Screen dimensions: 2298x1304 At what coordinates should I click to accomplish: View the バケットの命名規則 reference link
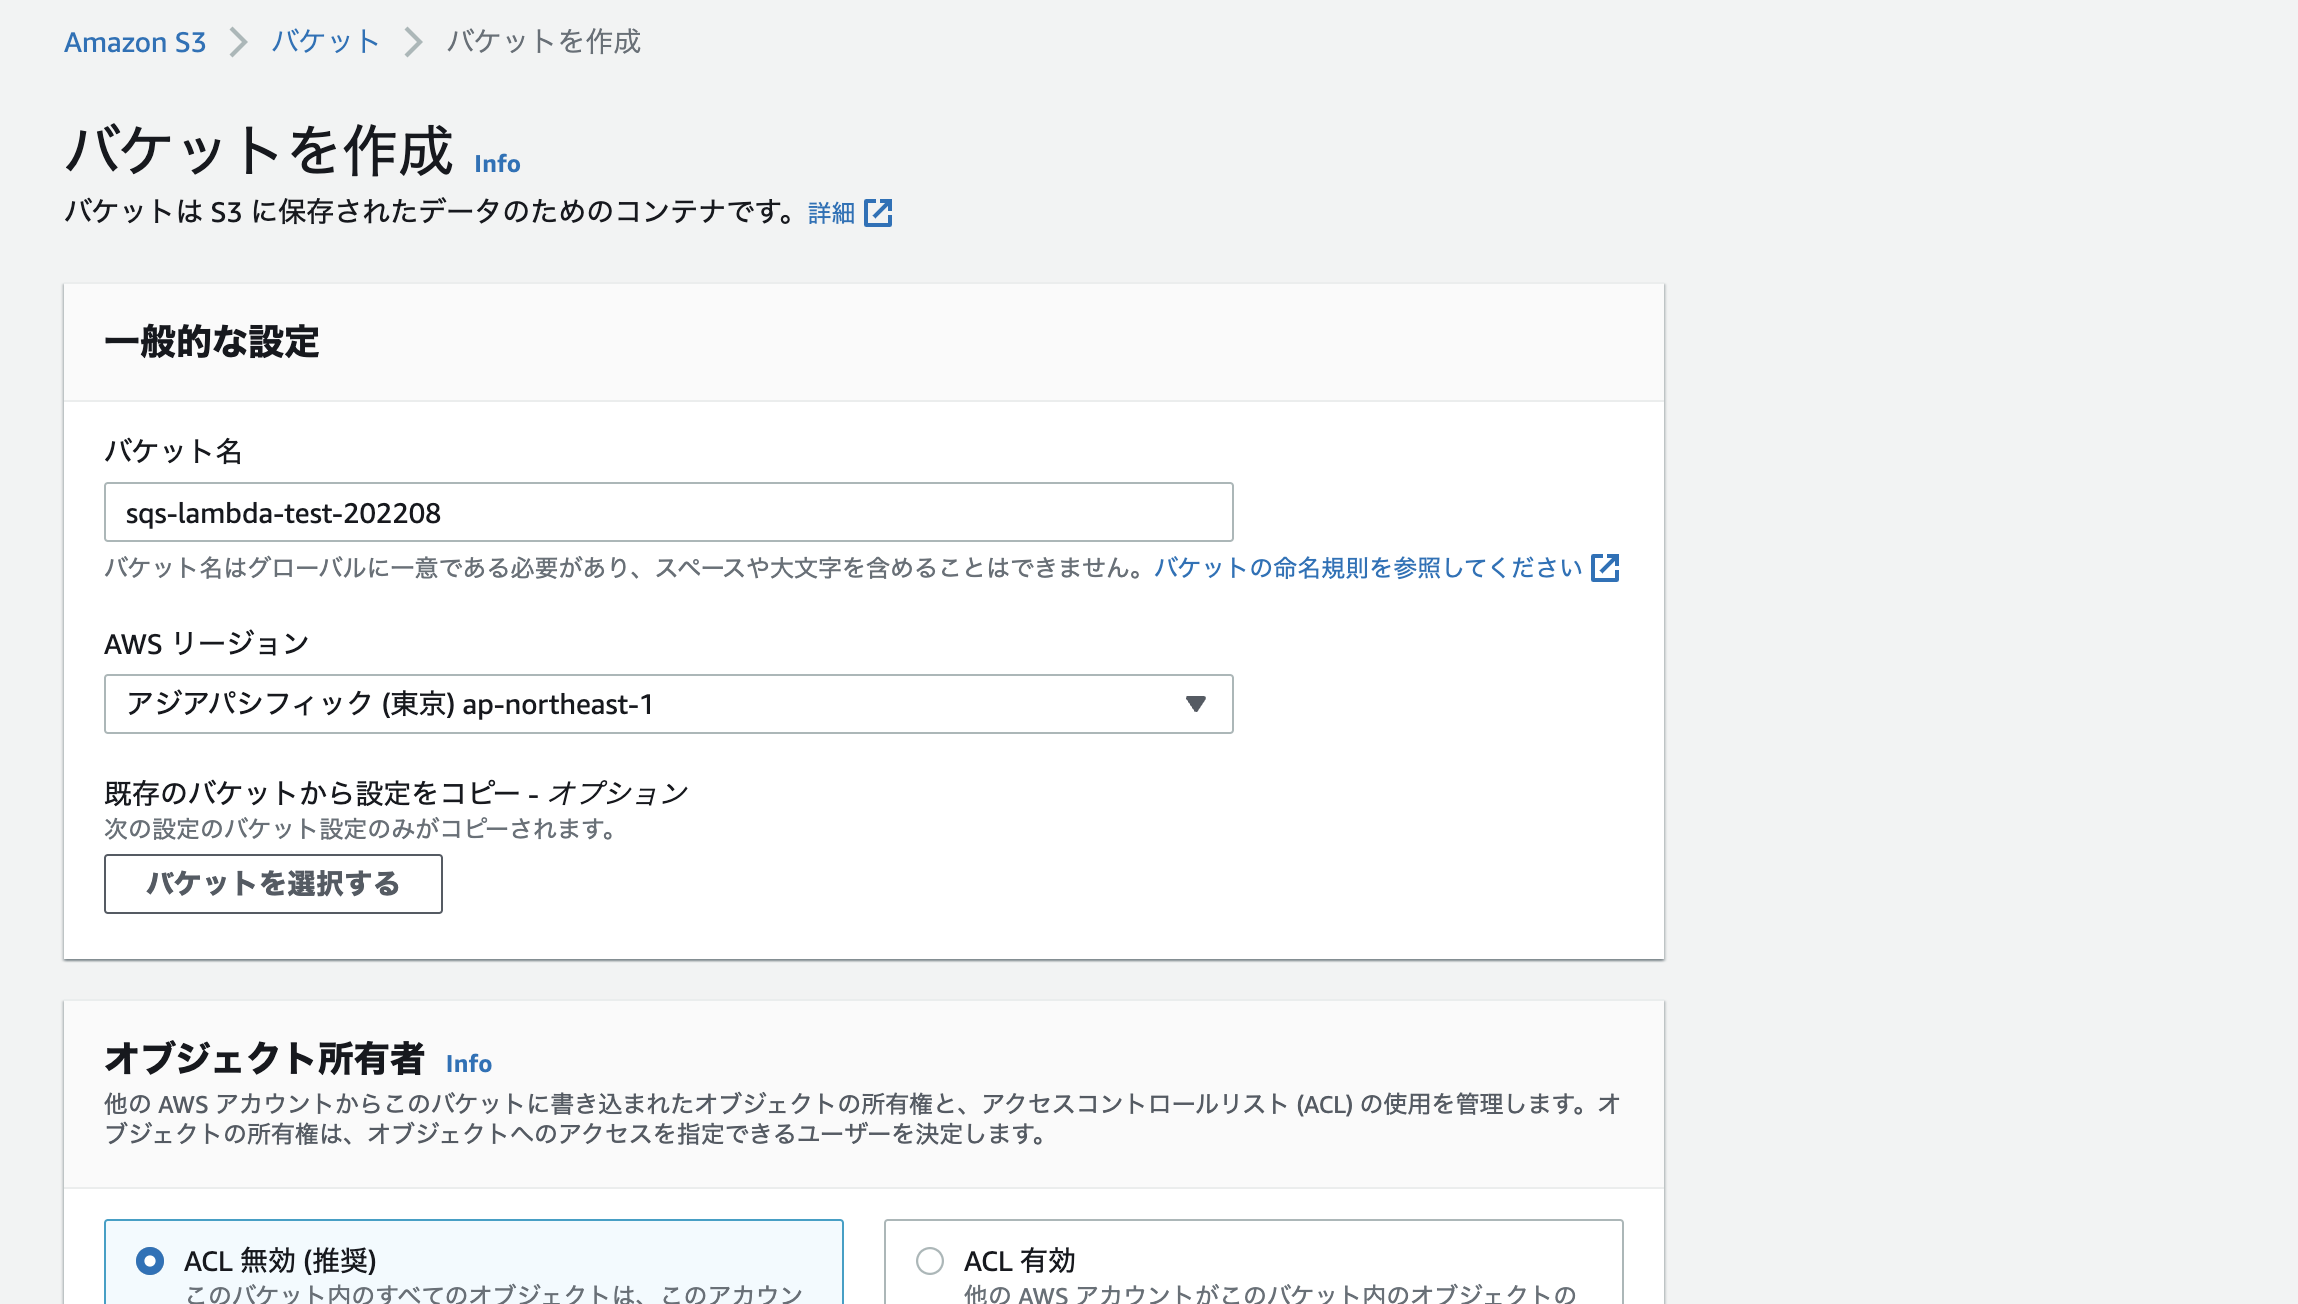coord(1360,567)
